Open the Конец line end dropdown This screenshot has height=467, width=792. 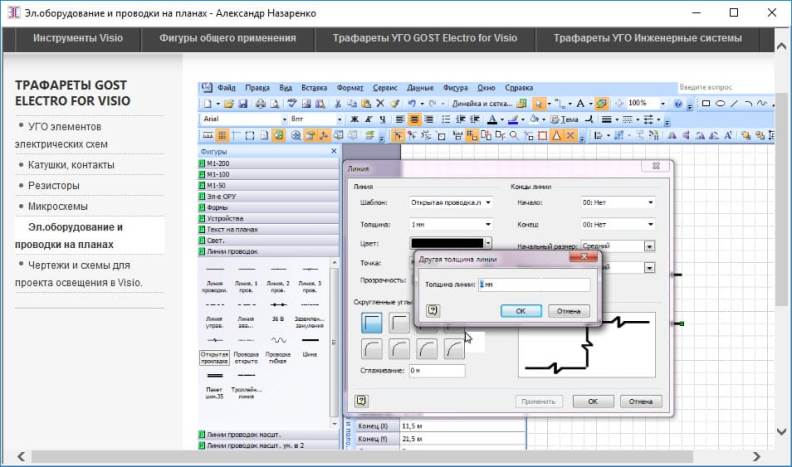click(650, 224)
